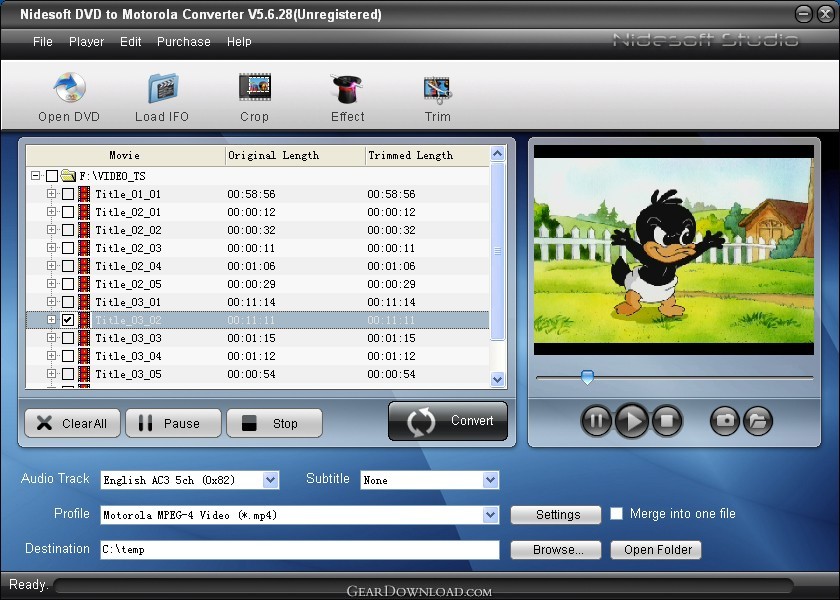Viewport: 840px width, 600px height.
Task: Click the Destination path field
Action: 299,550
